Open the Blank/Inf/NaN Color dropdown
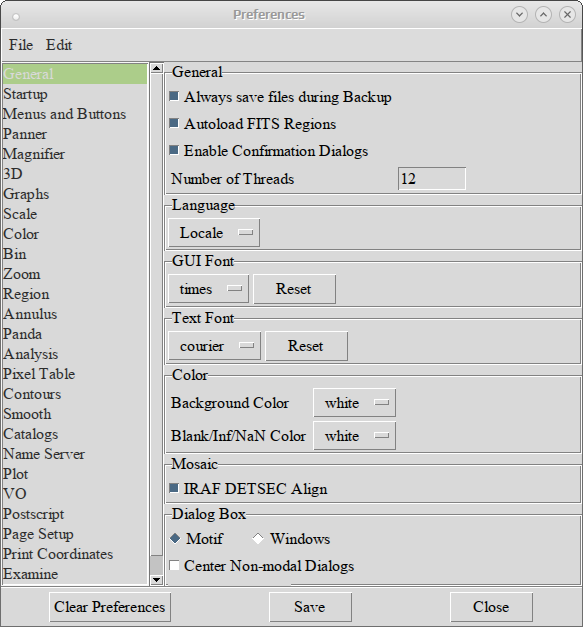Screen dimensions: 583x627 [x=355, y=436]
